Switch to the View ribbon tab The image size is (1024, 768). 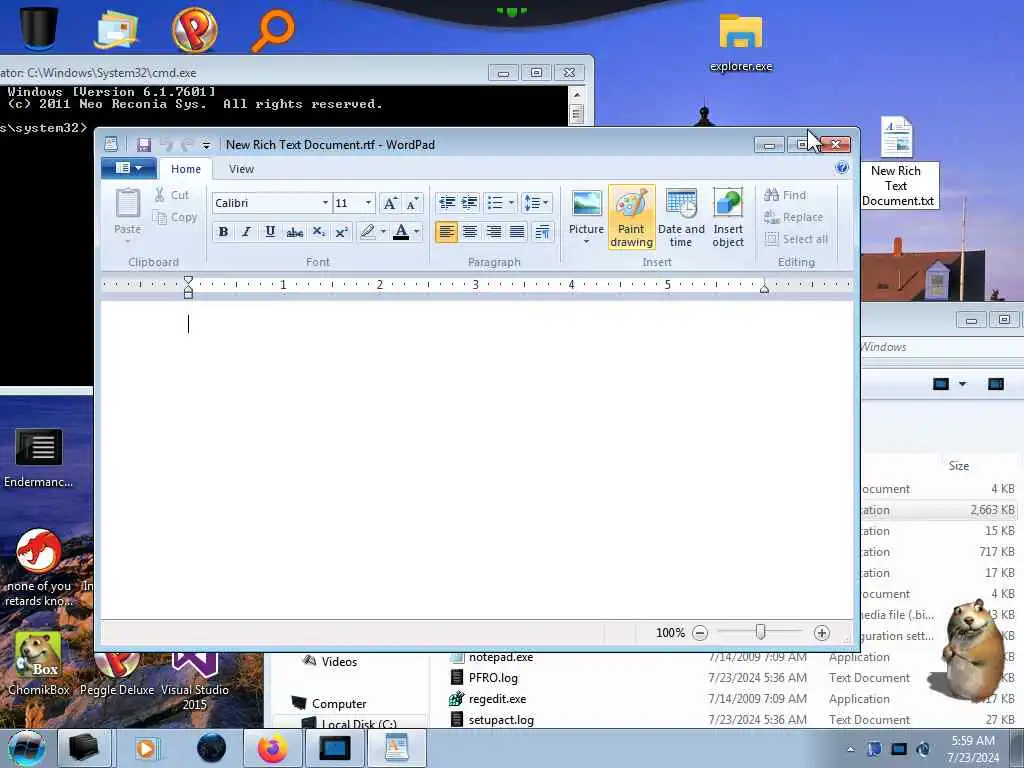(x=241, y=169)
